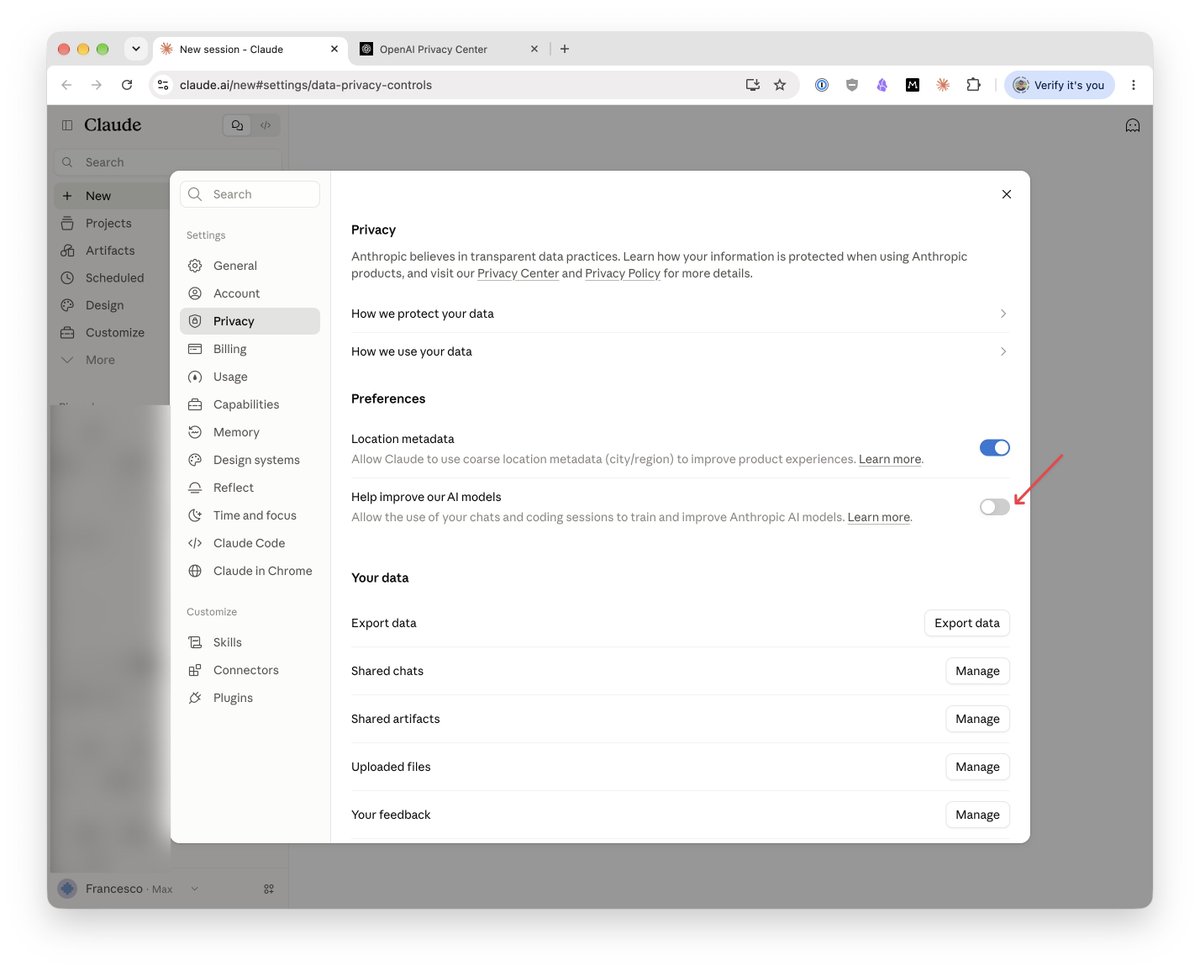Click the shield extension icon
Screen dimensions: 1200x971
point(852,85)
